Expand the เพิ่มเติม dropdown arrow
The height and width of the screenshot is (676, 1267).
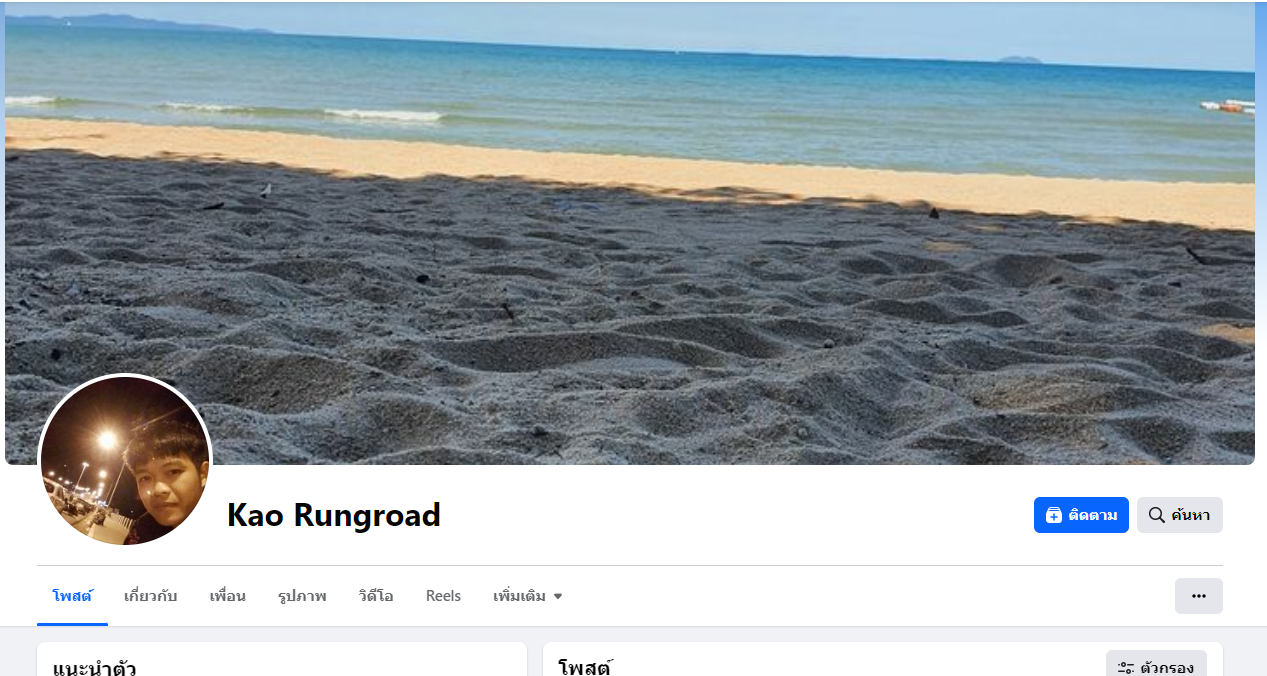(558, 596)
